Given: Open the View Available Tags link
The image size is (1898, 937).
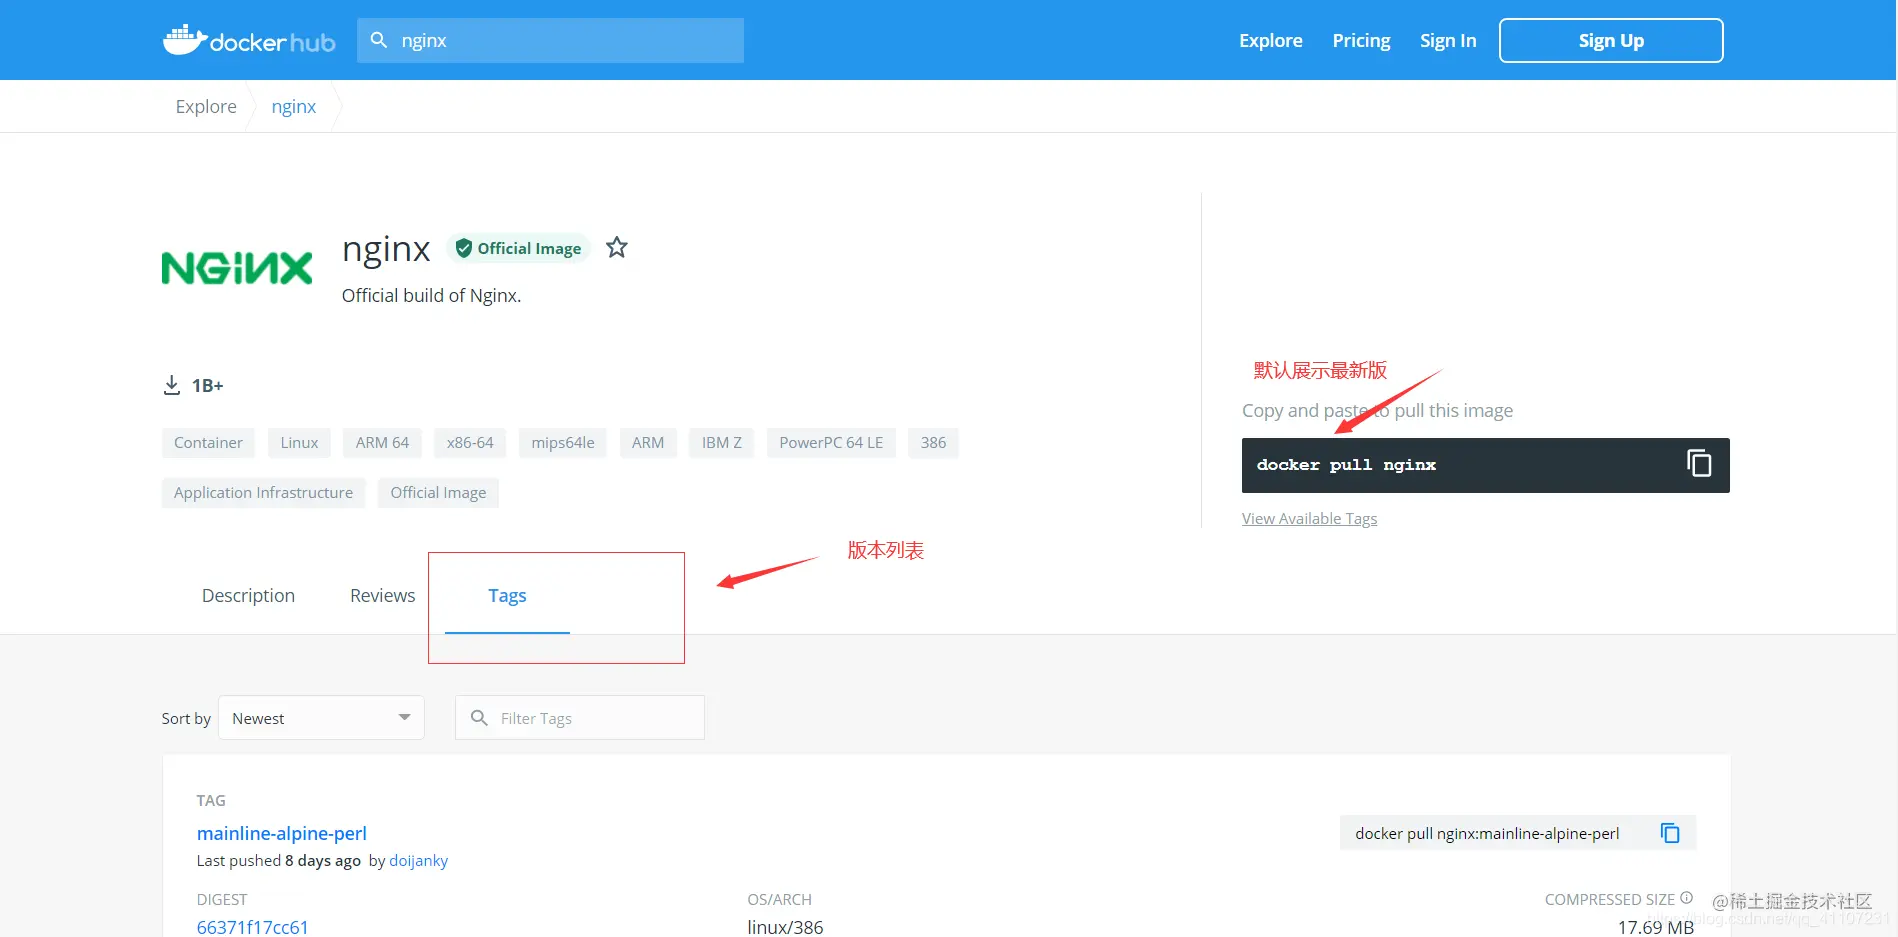Looking at the screenshot, I should click(1309, 518).
